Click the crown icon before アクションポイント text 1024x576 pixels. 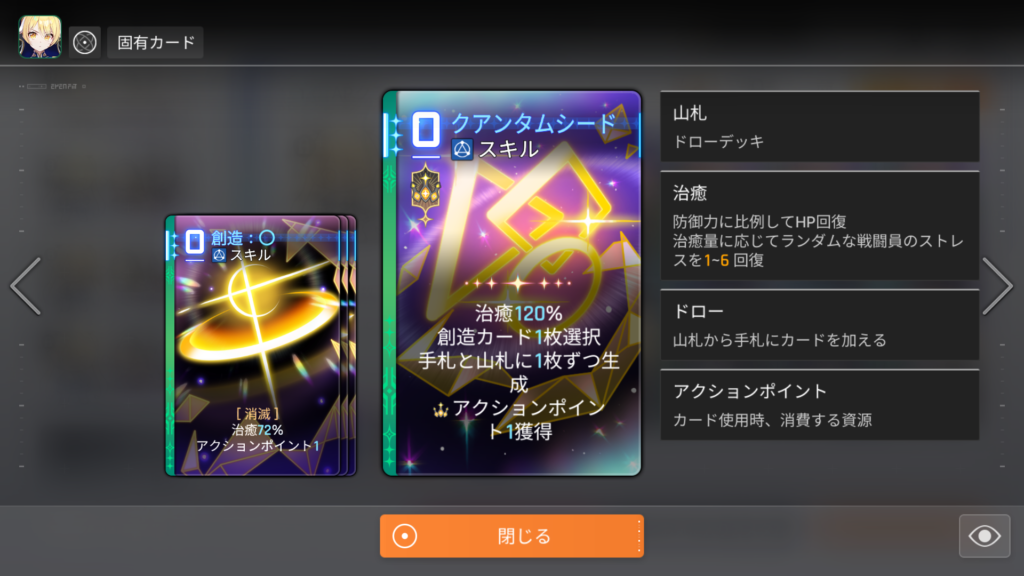pos(441,411)
